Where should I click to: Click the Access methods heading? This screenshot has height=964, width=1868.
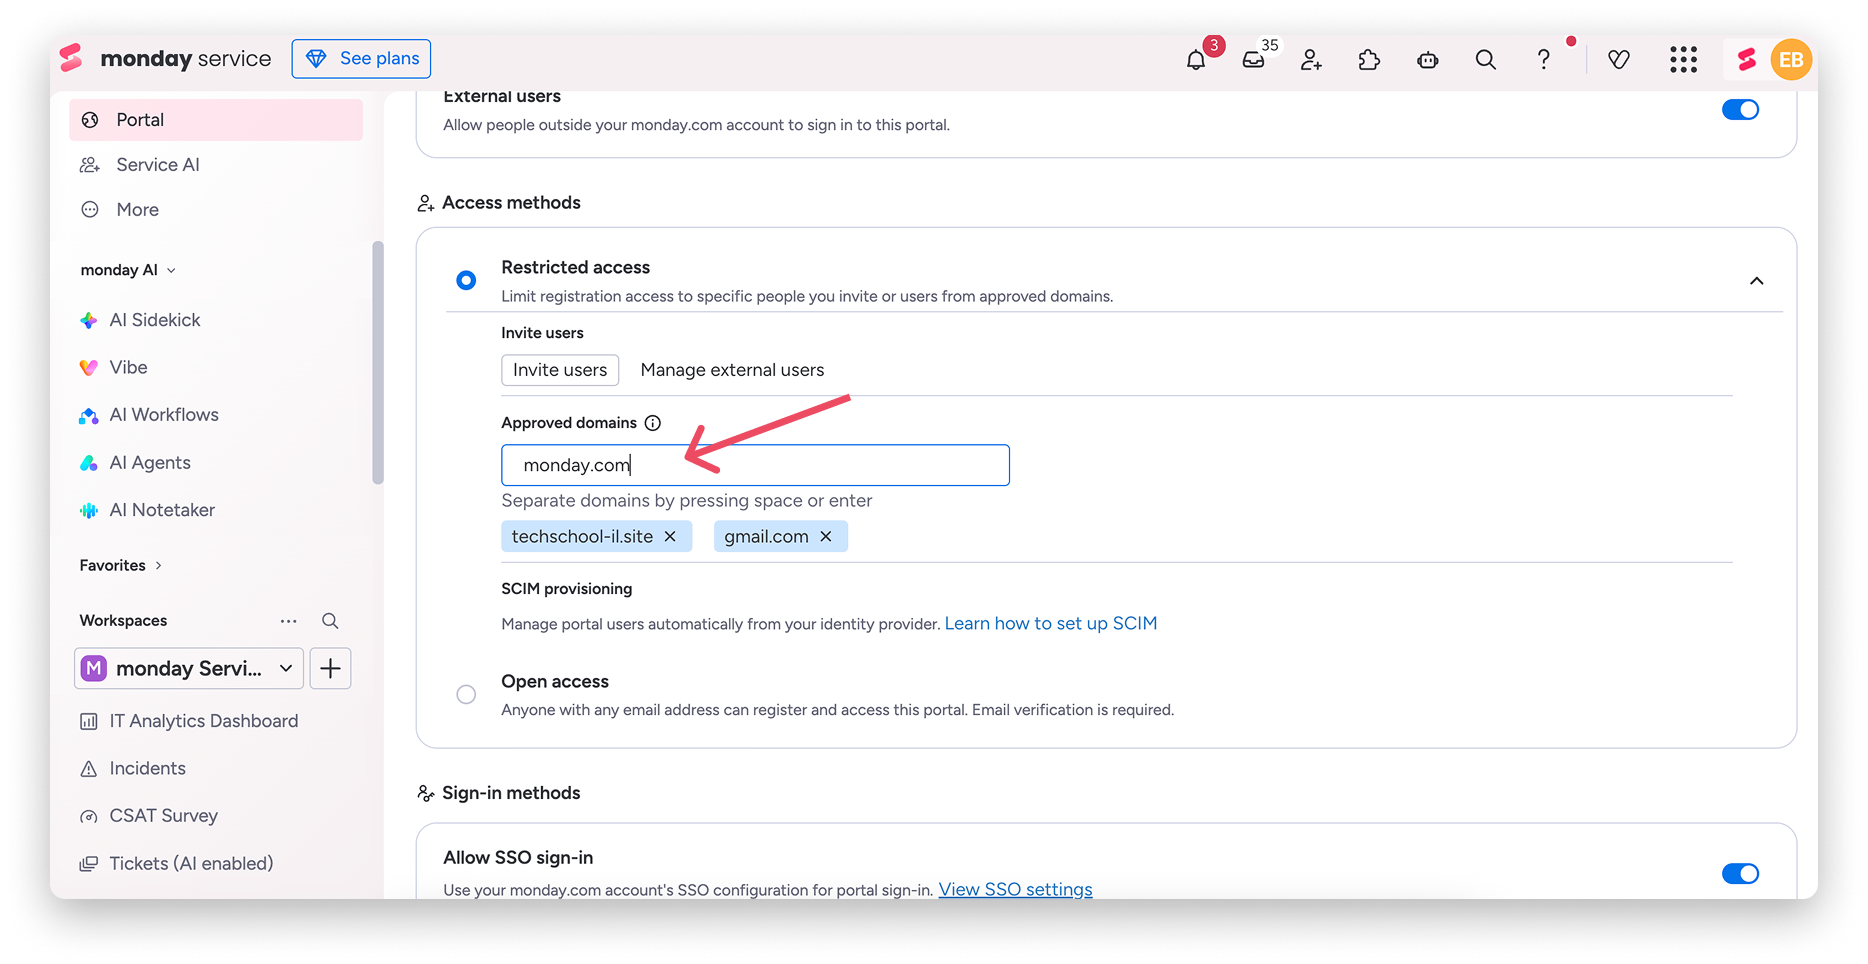[x=511, y=203]
